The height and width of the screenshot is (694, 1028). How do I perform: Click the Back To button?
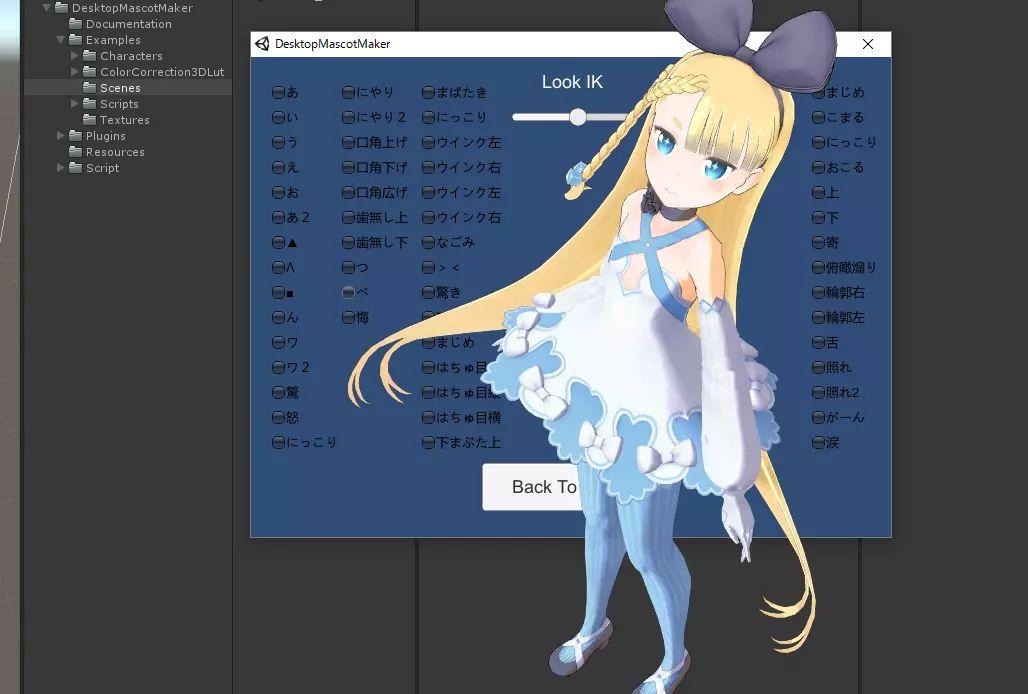click(x=532, y=487)
